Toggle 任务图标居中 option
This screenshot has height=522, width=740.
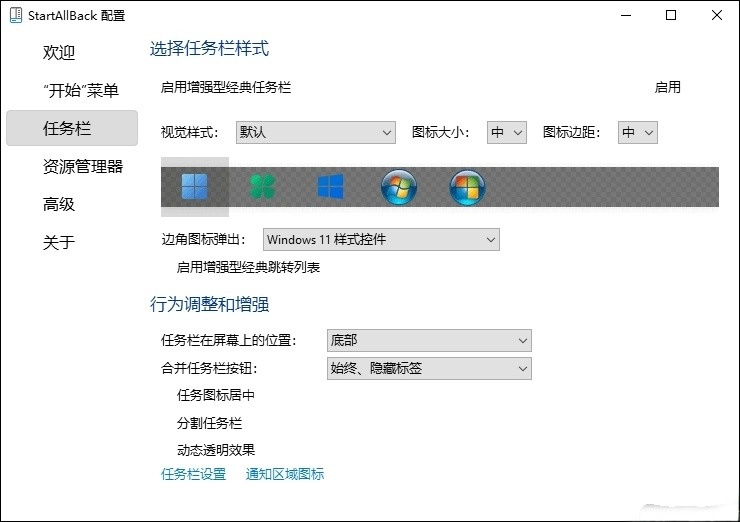click(x=216, y=395)
